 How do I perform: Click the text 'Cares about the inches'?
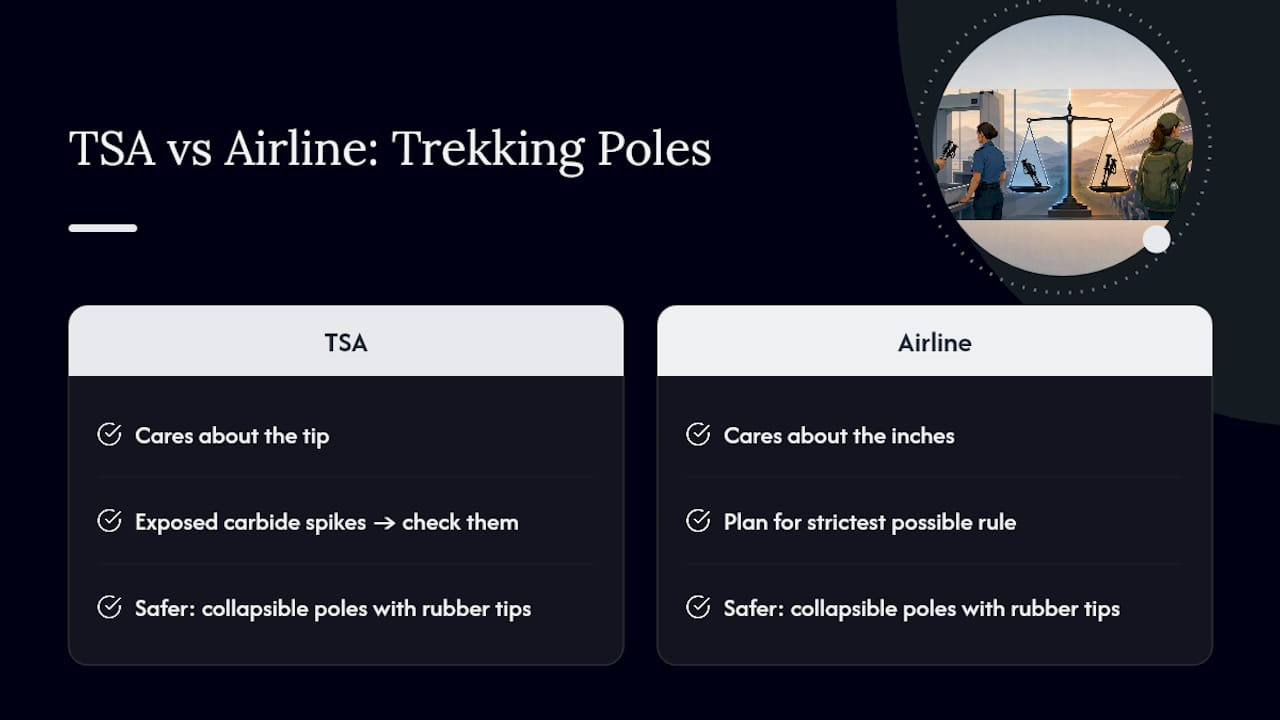pos(839,436)
